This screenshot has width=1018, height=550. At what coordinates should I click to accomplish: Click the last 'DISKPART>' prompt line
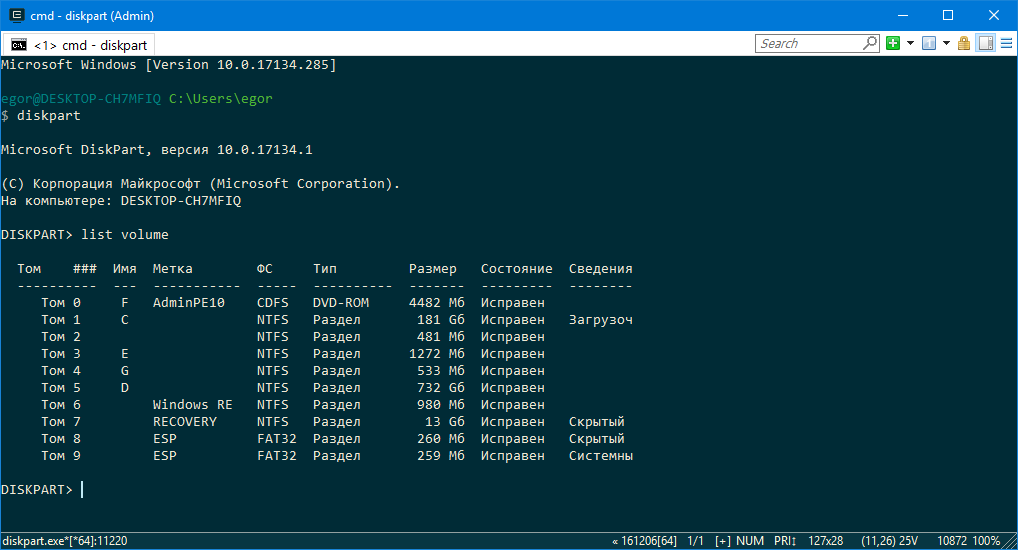[36, 490]
